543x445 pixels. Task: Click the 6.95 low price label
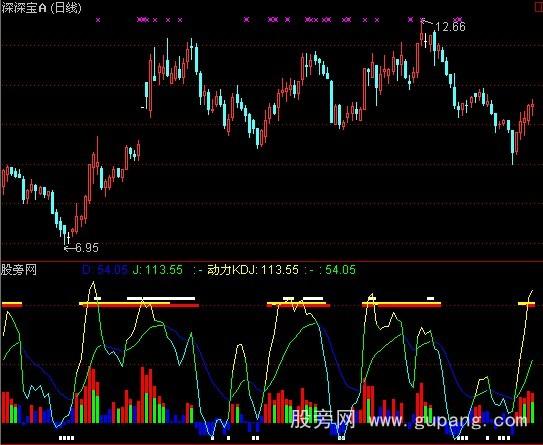pyautogui.click(x=87, y=248)
